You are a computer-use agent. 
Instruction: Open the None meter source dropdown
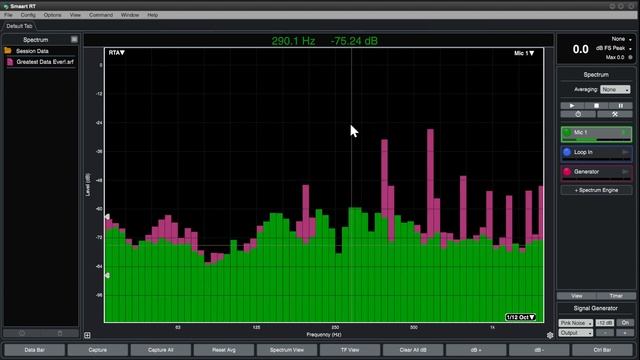pos(621,39)
